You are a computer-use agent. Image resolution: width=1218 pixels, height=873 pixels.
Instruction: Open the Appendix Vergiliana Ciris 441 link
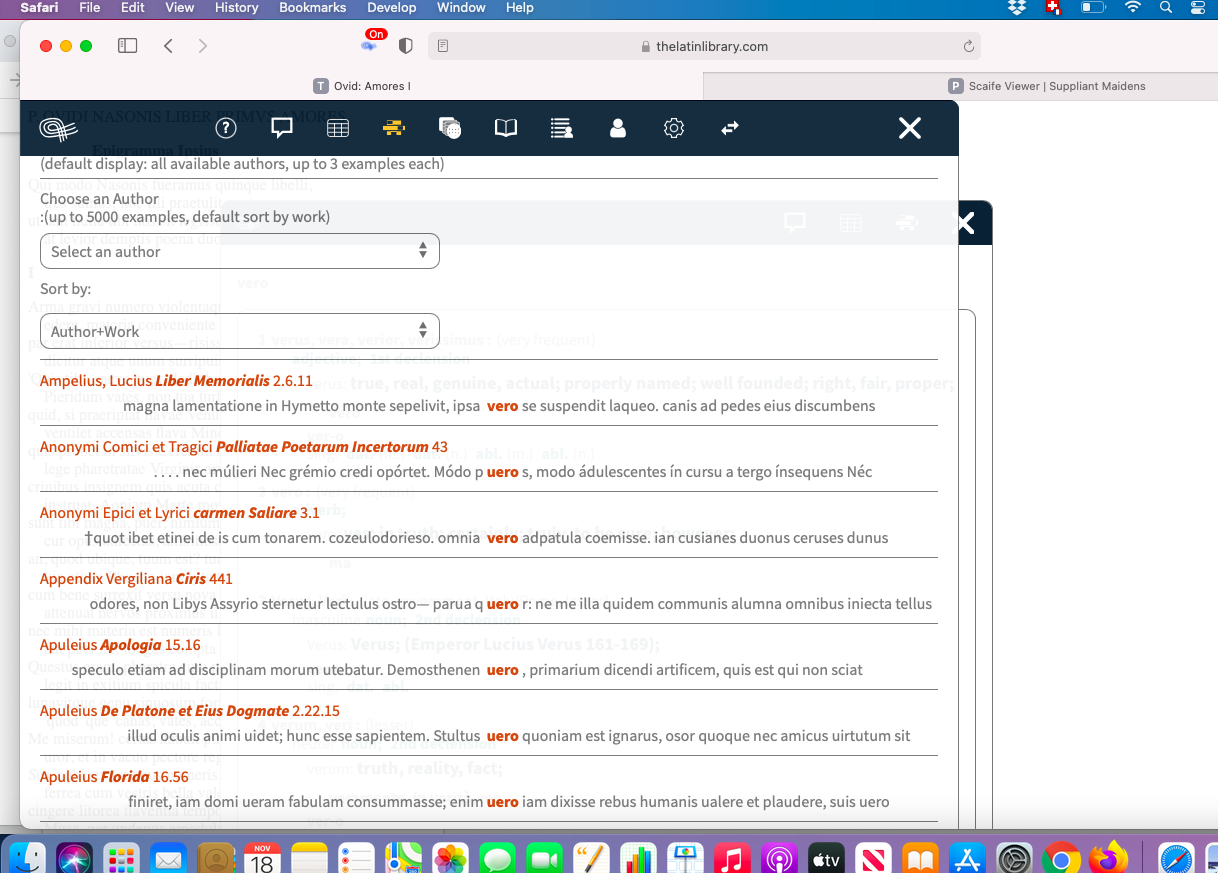pos(136,578)
